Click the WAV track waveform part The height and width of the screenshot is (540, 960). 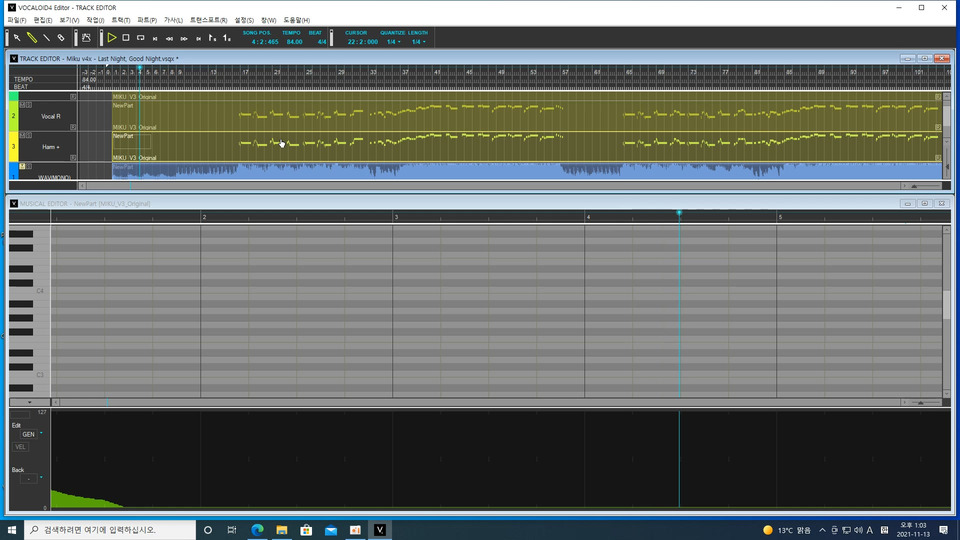527,171
